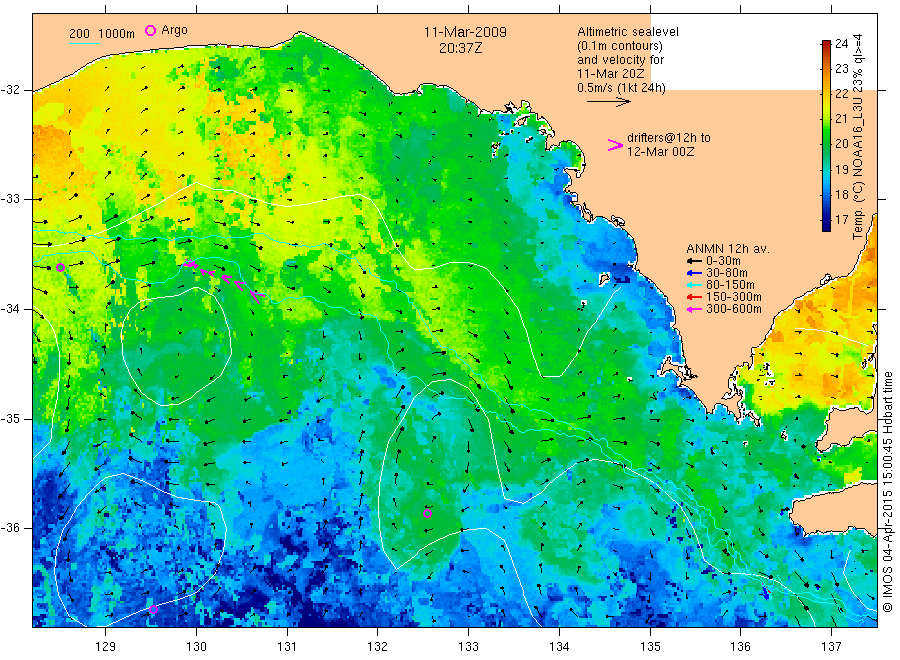This screenshot has width=900, height=660.
Task: Click the black 0-30m ANMN arrow
Action: 694,261
